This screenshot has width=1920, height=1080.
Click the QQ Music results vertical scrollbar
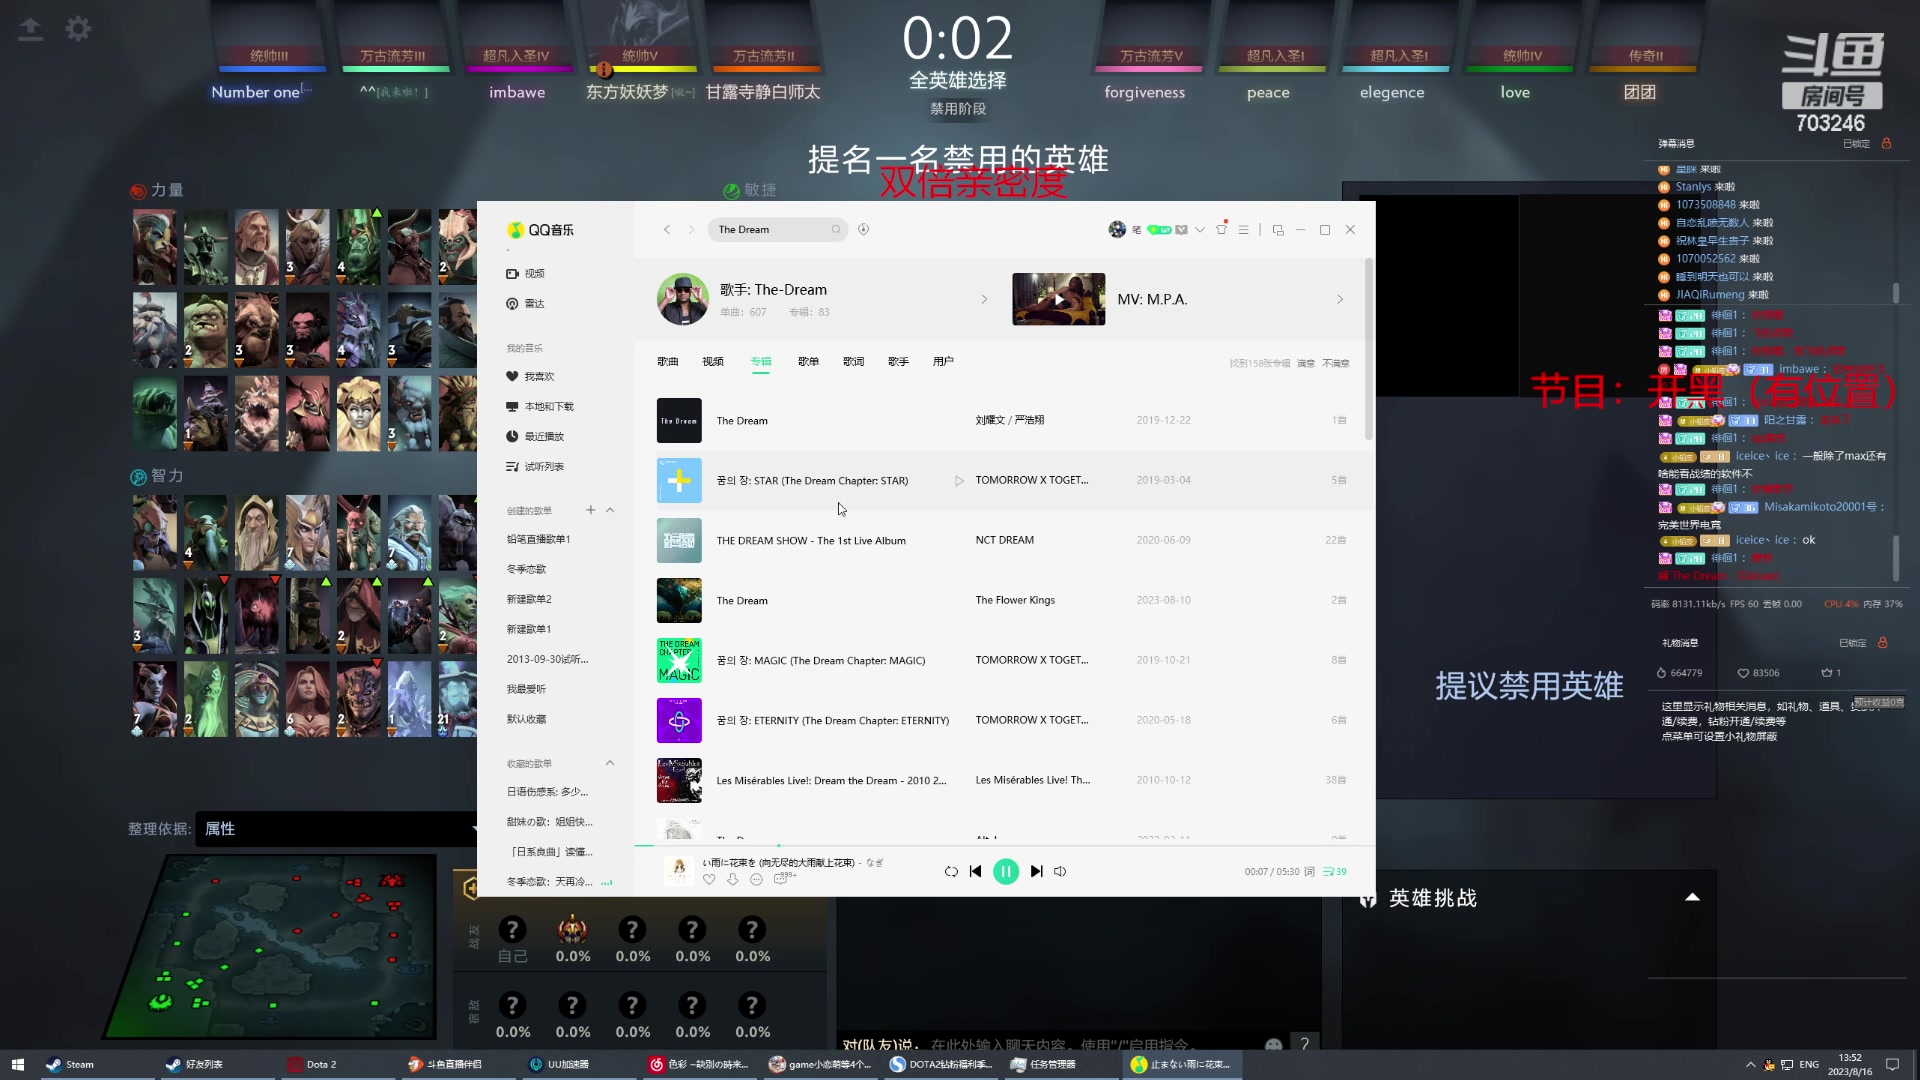tap(1368, 350)
